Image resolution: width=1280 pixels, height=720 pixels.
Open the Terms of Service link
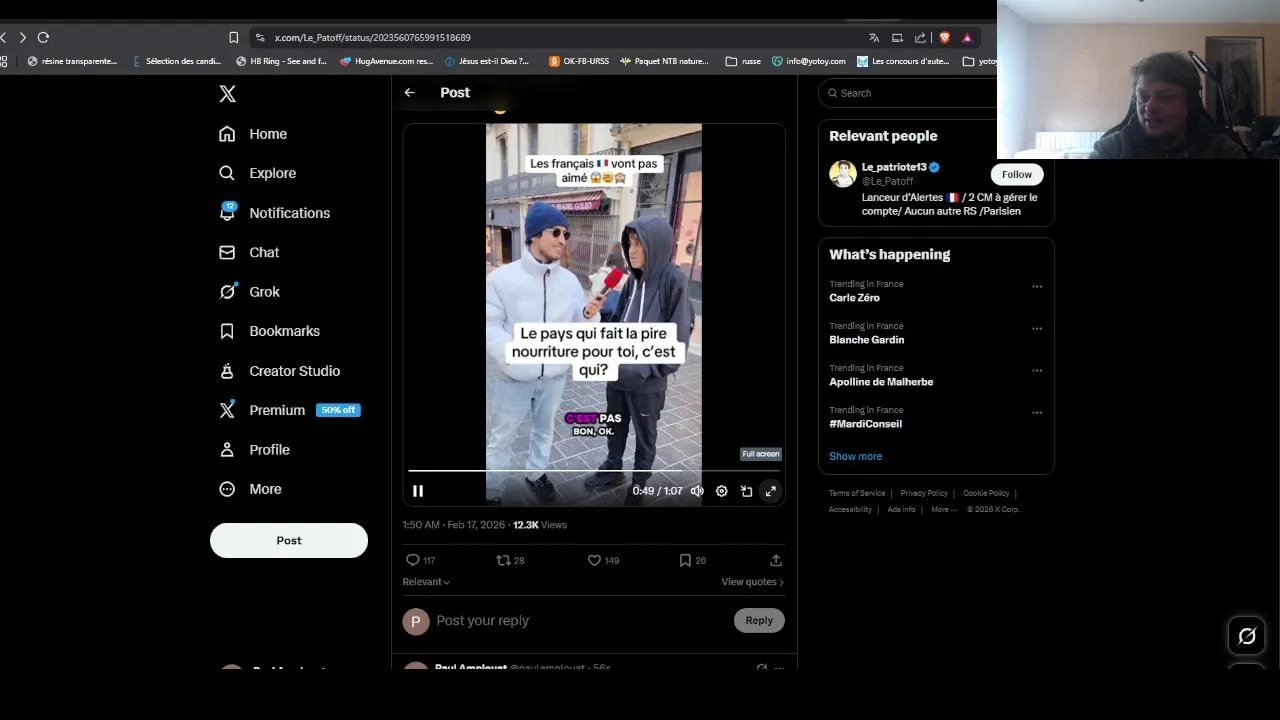857,493
